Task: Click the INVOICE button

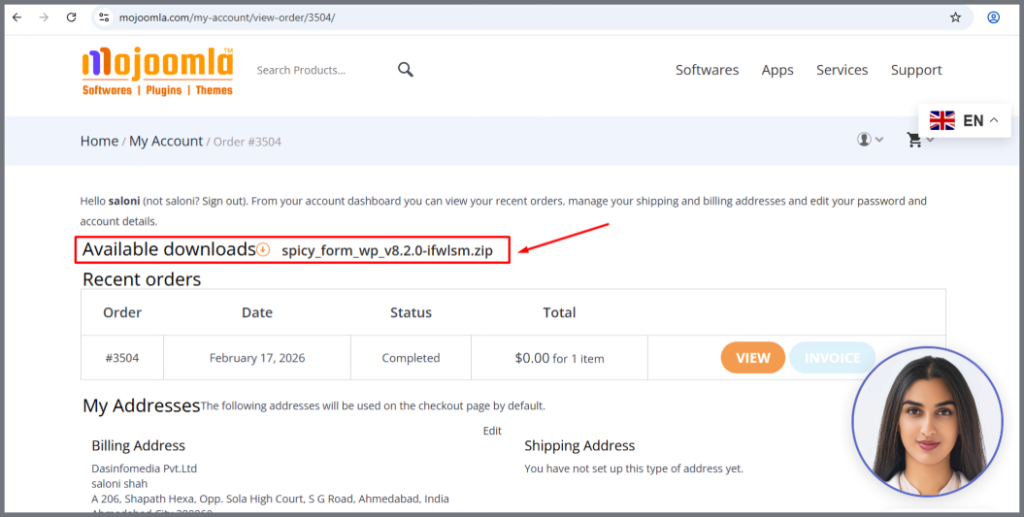Action: (832, 357)
